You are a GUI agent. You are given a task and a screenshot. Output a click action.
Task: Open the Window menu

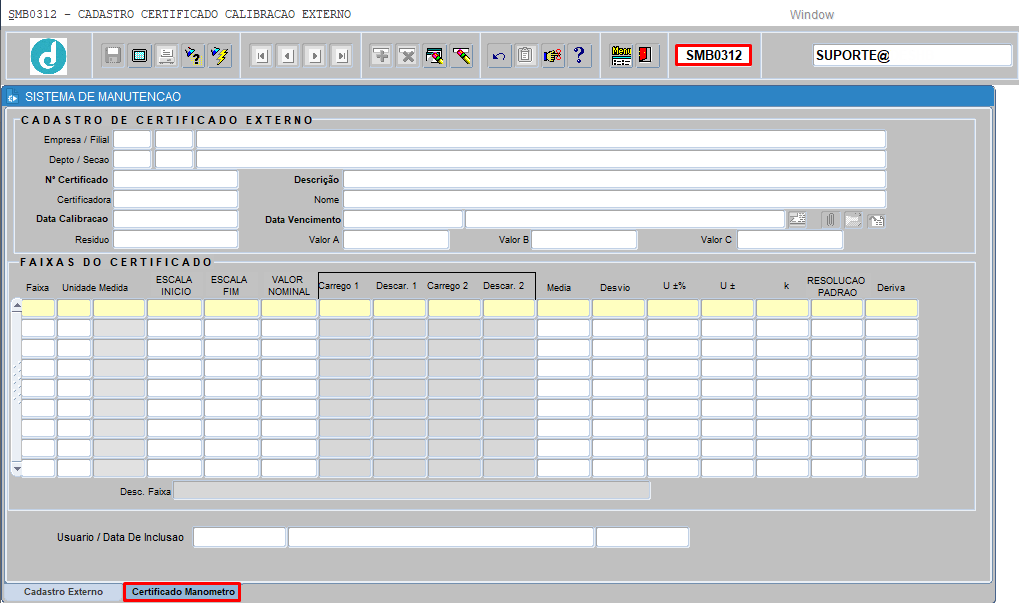(812, 15)
